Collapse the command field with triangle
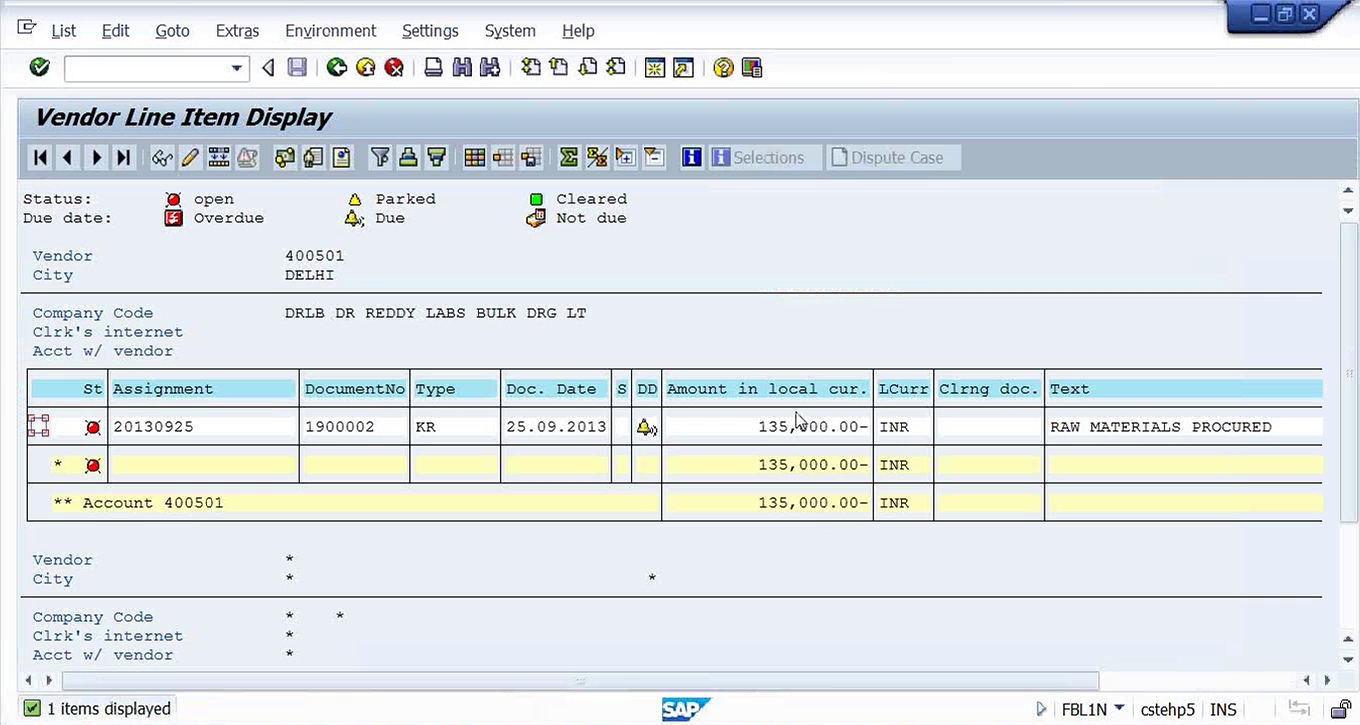This screenshot has width=1360, height=725. [x=268, y=68]
